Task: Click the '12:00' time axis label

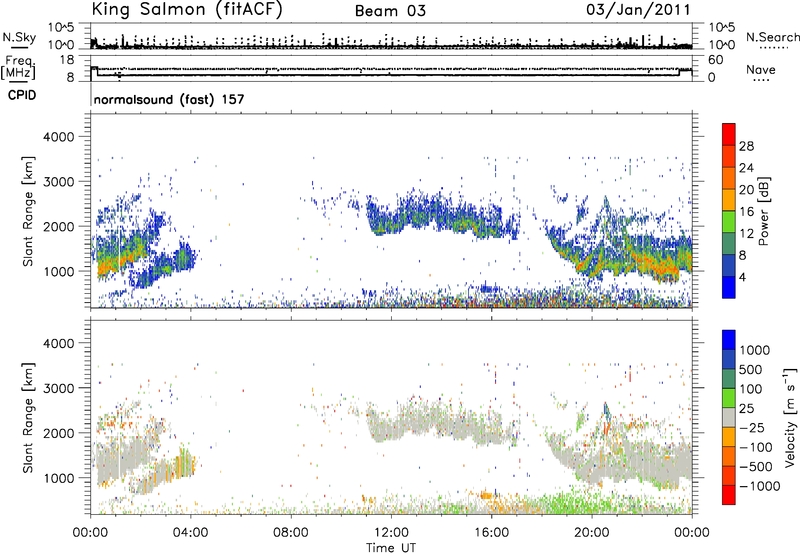Action: tap(391, 533)
